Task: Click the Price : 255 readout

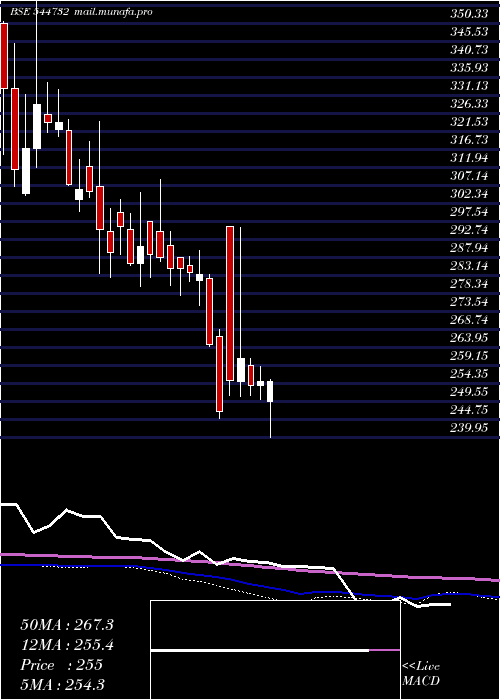Action: point(62,665)
